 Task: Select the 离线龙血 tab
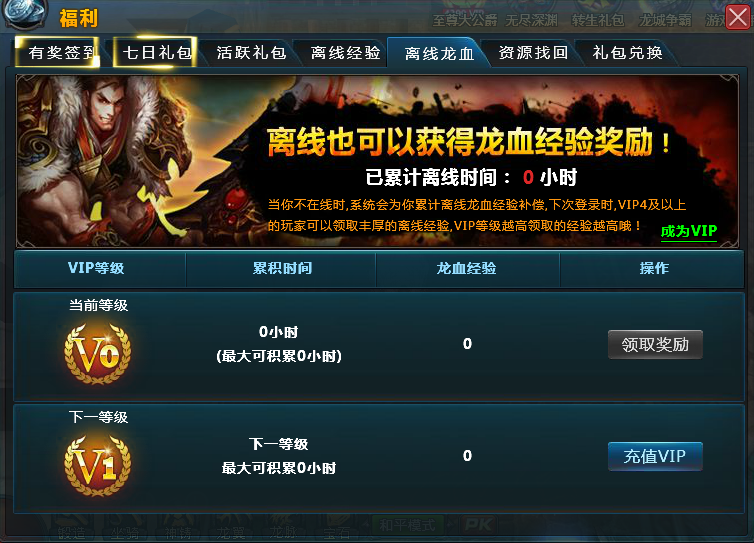pyautogui.click(x=439, y=53)
